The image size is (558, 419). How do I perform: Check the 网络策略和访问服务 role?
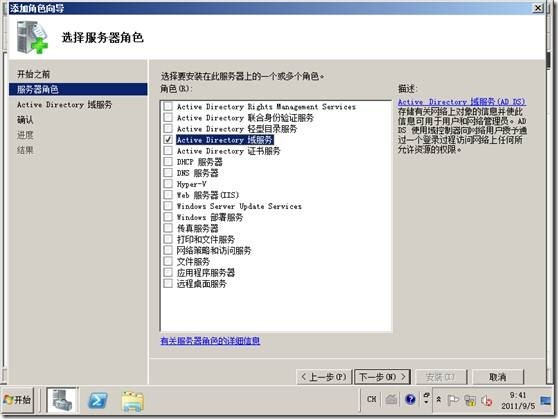168,250
